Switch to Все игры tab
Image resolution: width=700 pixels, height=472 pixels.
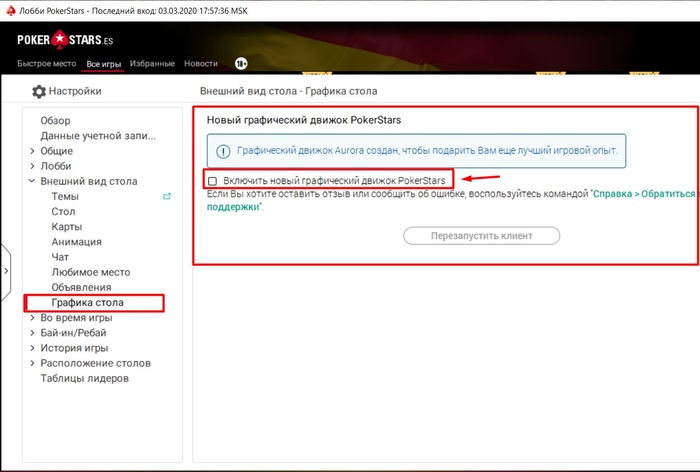pyautogui.click(x=104, y=64)
